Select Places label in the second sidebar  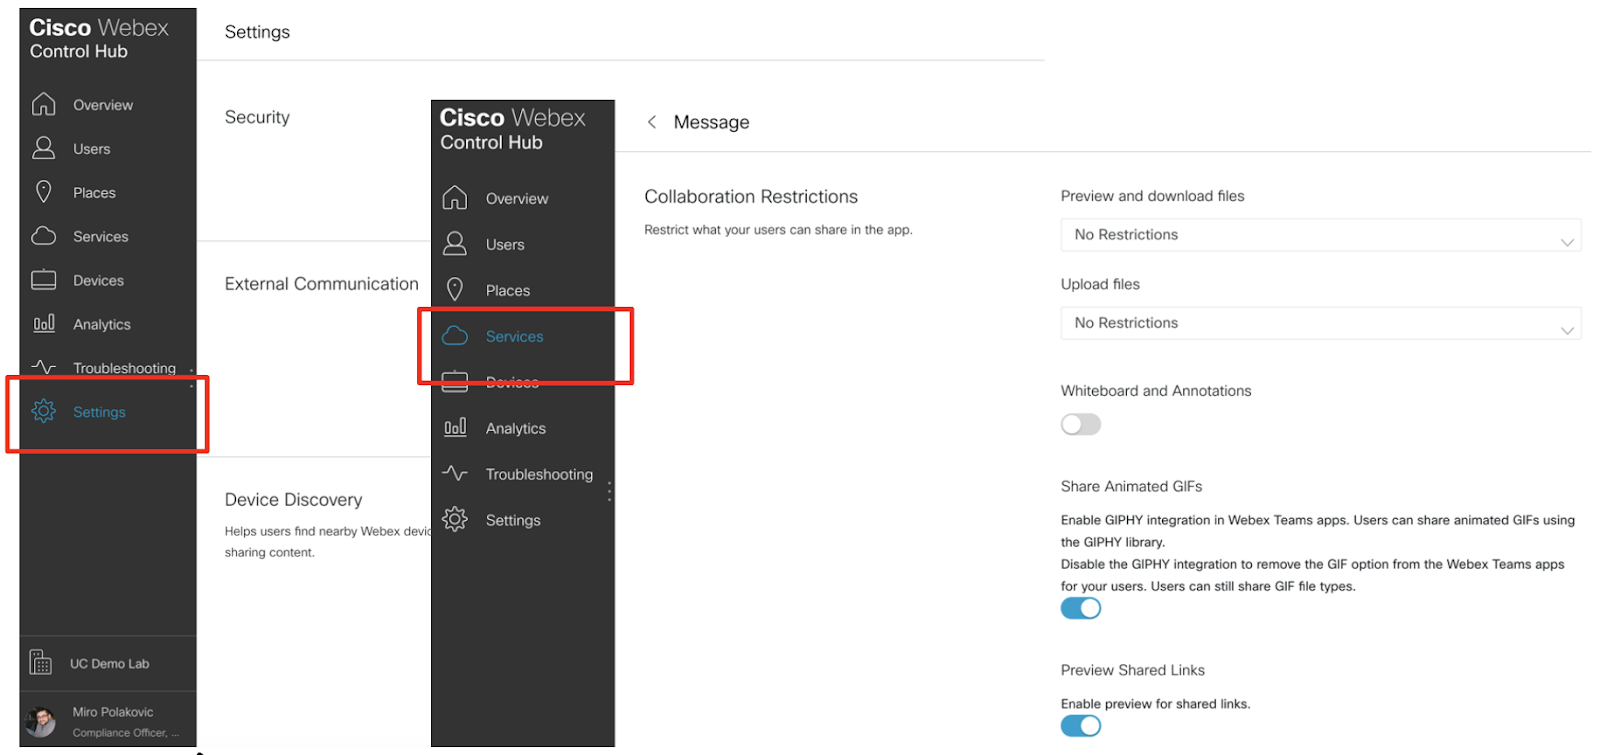[507, 290]
